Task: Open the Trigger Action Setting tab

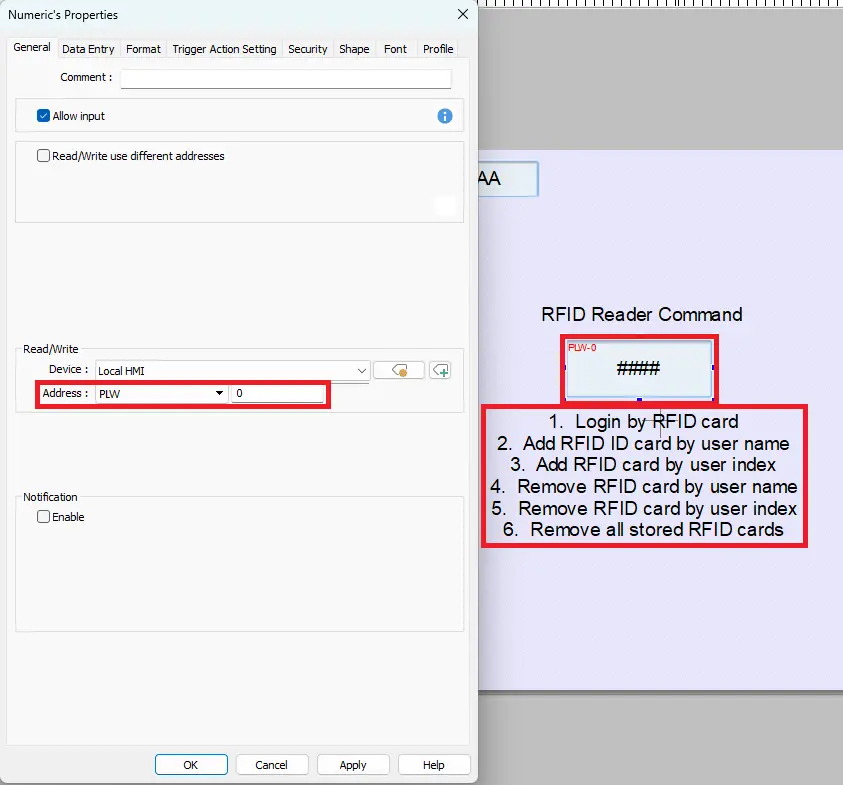Action: (224, 48)
